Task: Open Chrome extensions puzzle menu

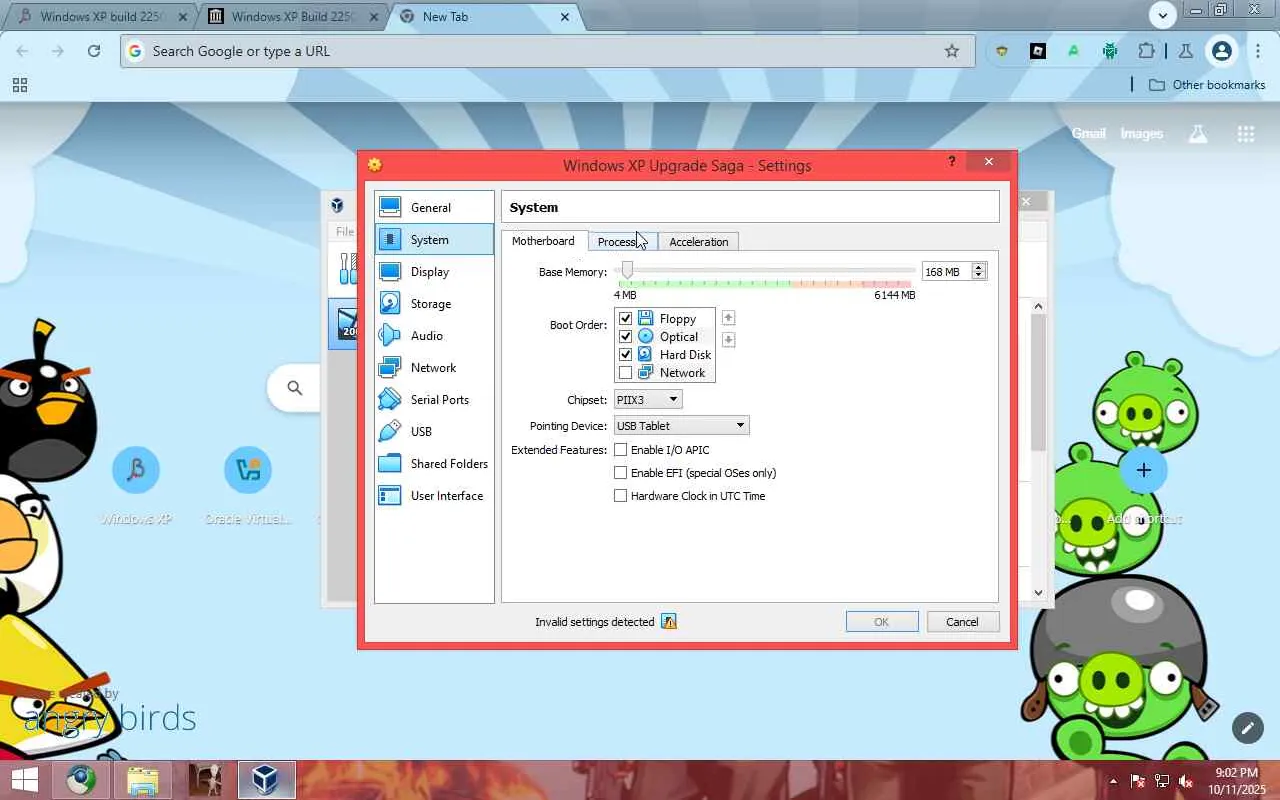Action: tap(1146, 51)
